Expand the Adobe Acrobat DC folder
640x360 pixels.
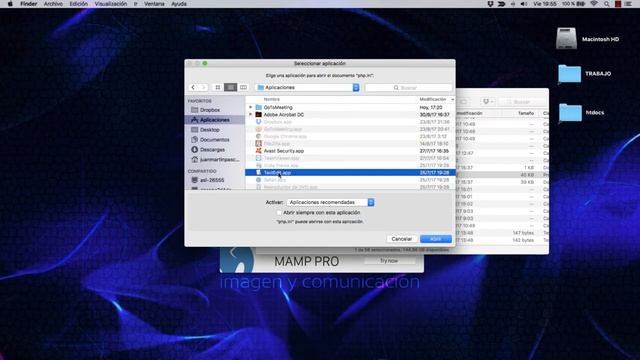point(251,115)
